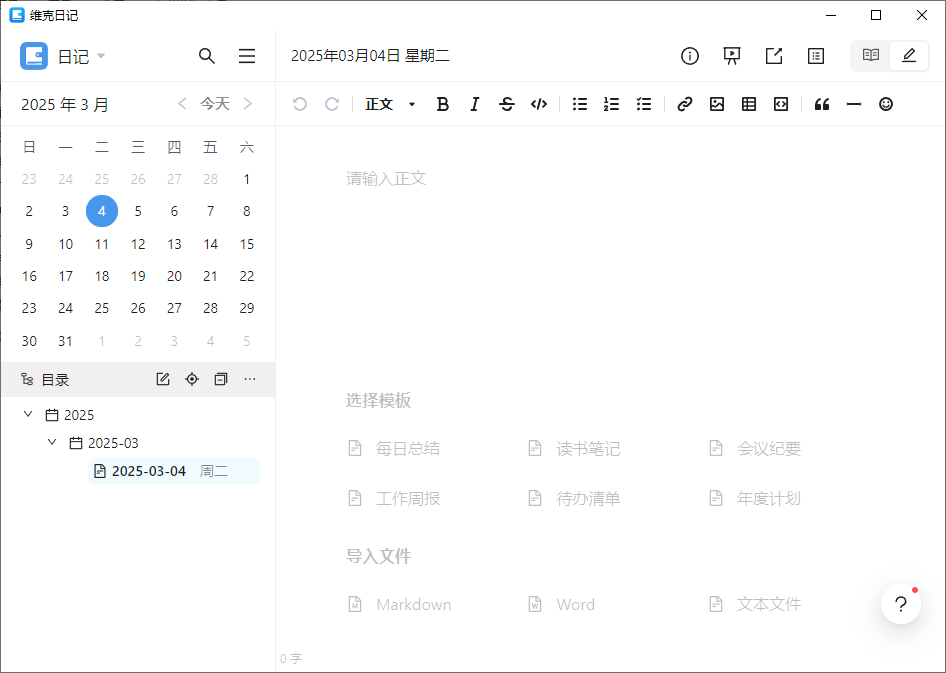946x673 pixels.
Task: Click the new note icon in 目录 panel
Action: pos(162,379)
